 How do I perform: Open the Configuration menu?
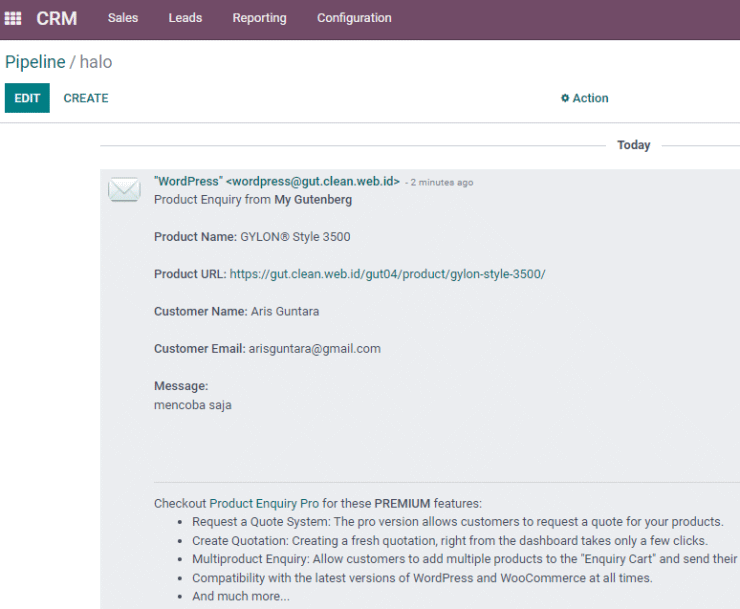(354, 18)
